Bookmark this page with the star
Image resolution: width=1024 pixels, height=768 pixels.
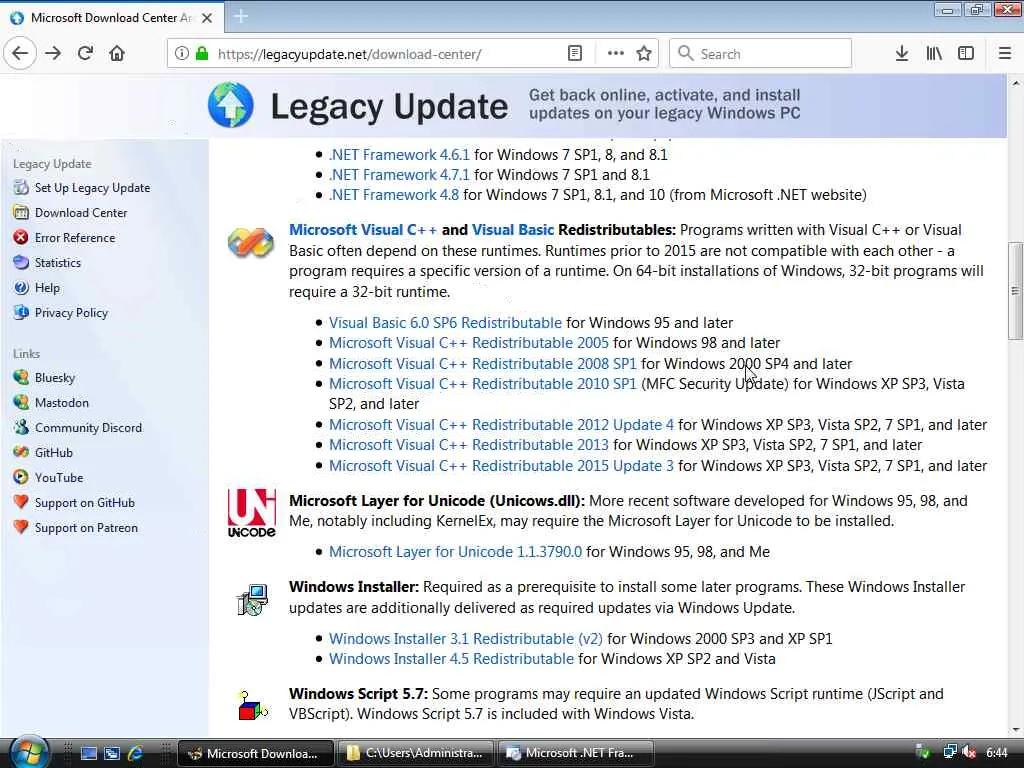click(x=644, y=54)
